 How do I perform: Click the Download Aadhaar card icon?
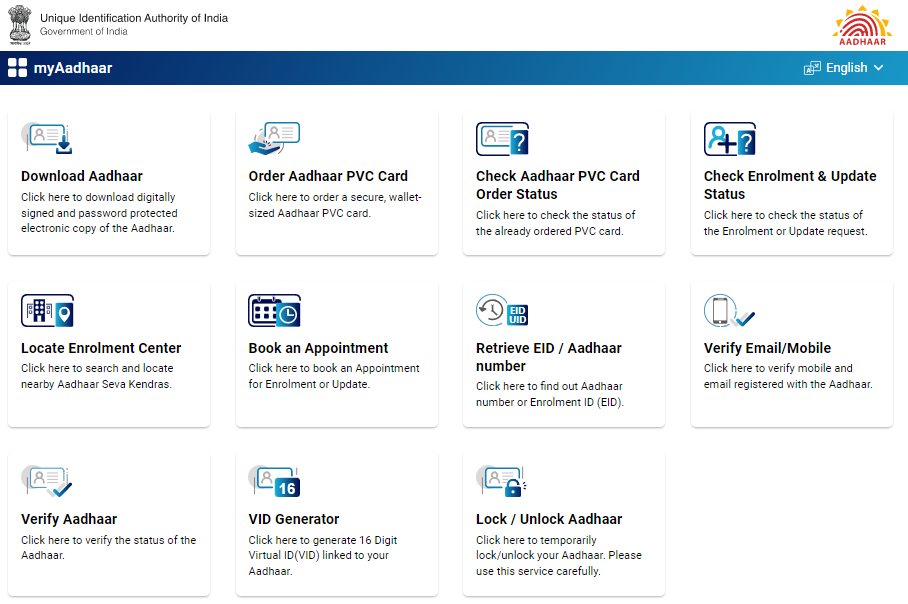(47, 138)
